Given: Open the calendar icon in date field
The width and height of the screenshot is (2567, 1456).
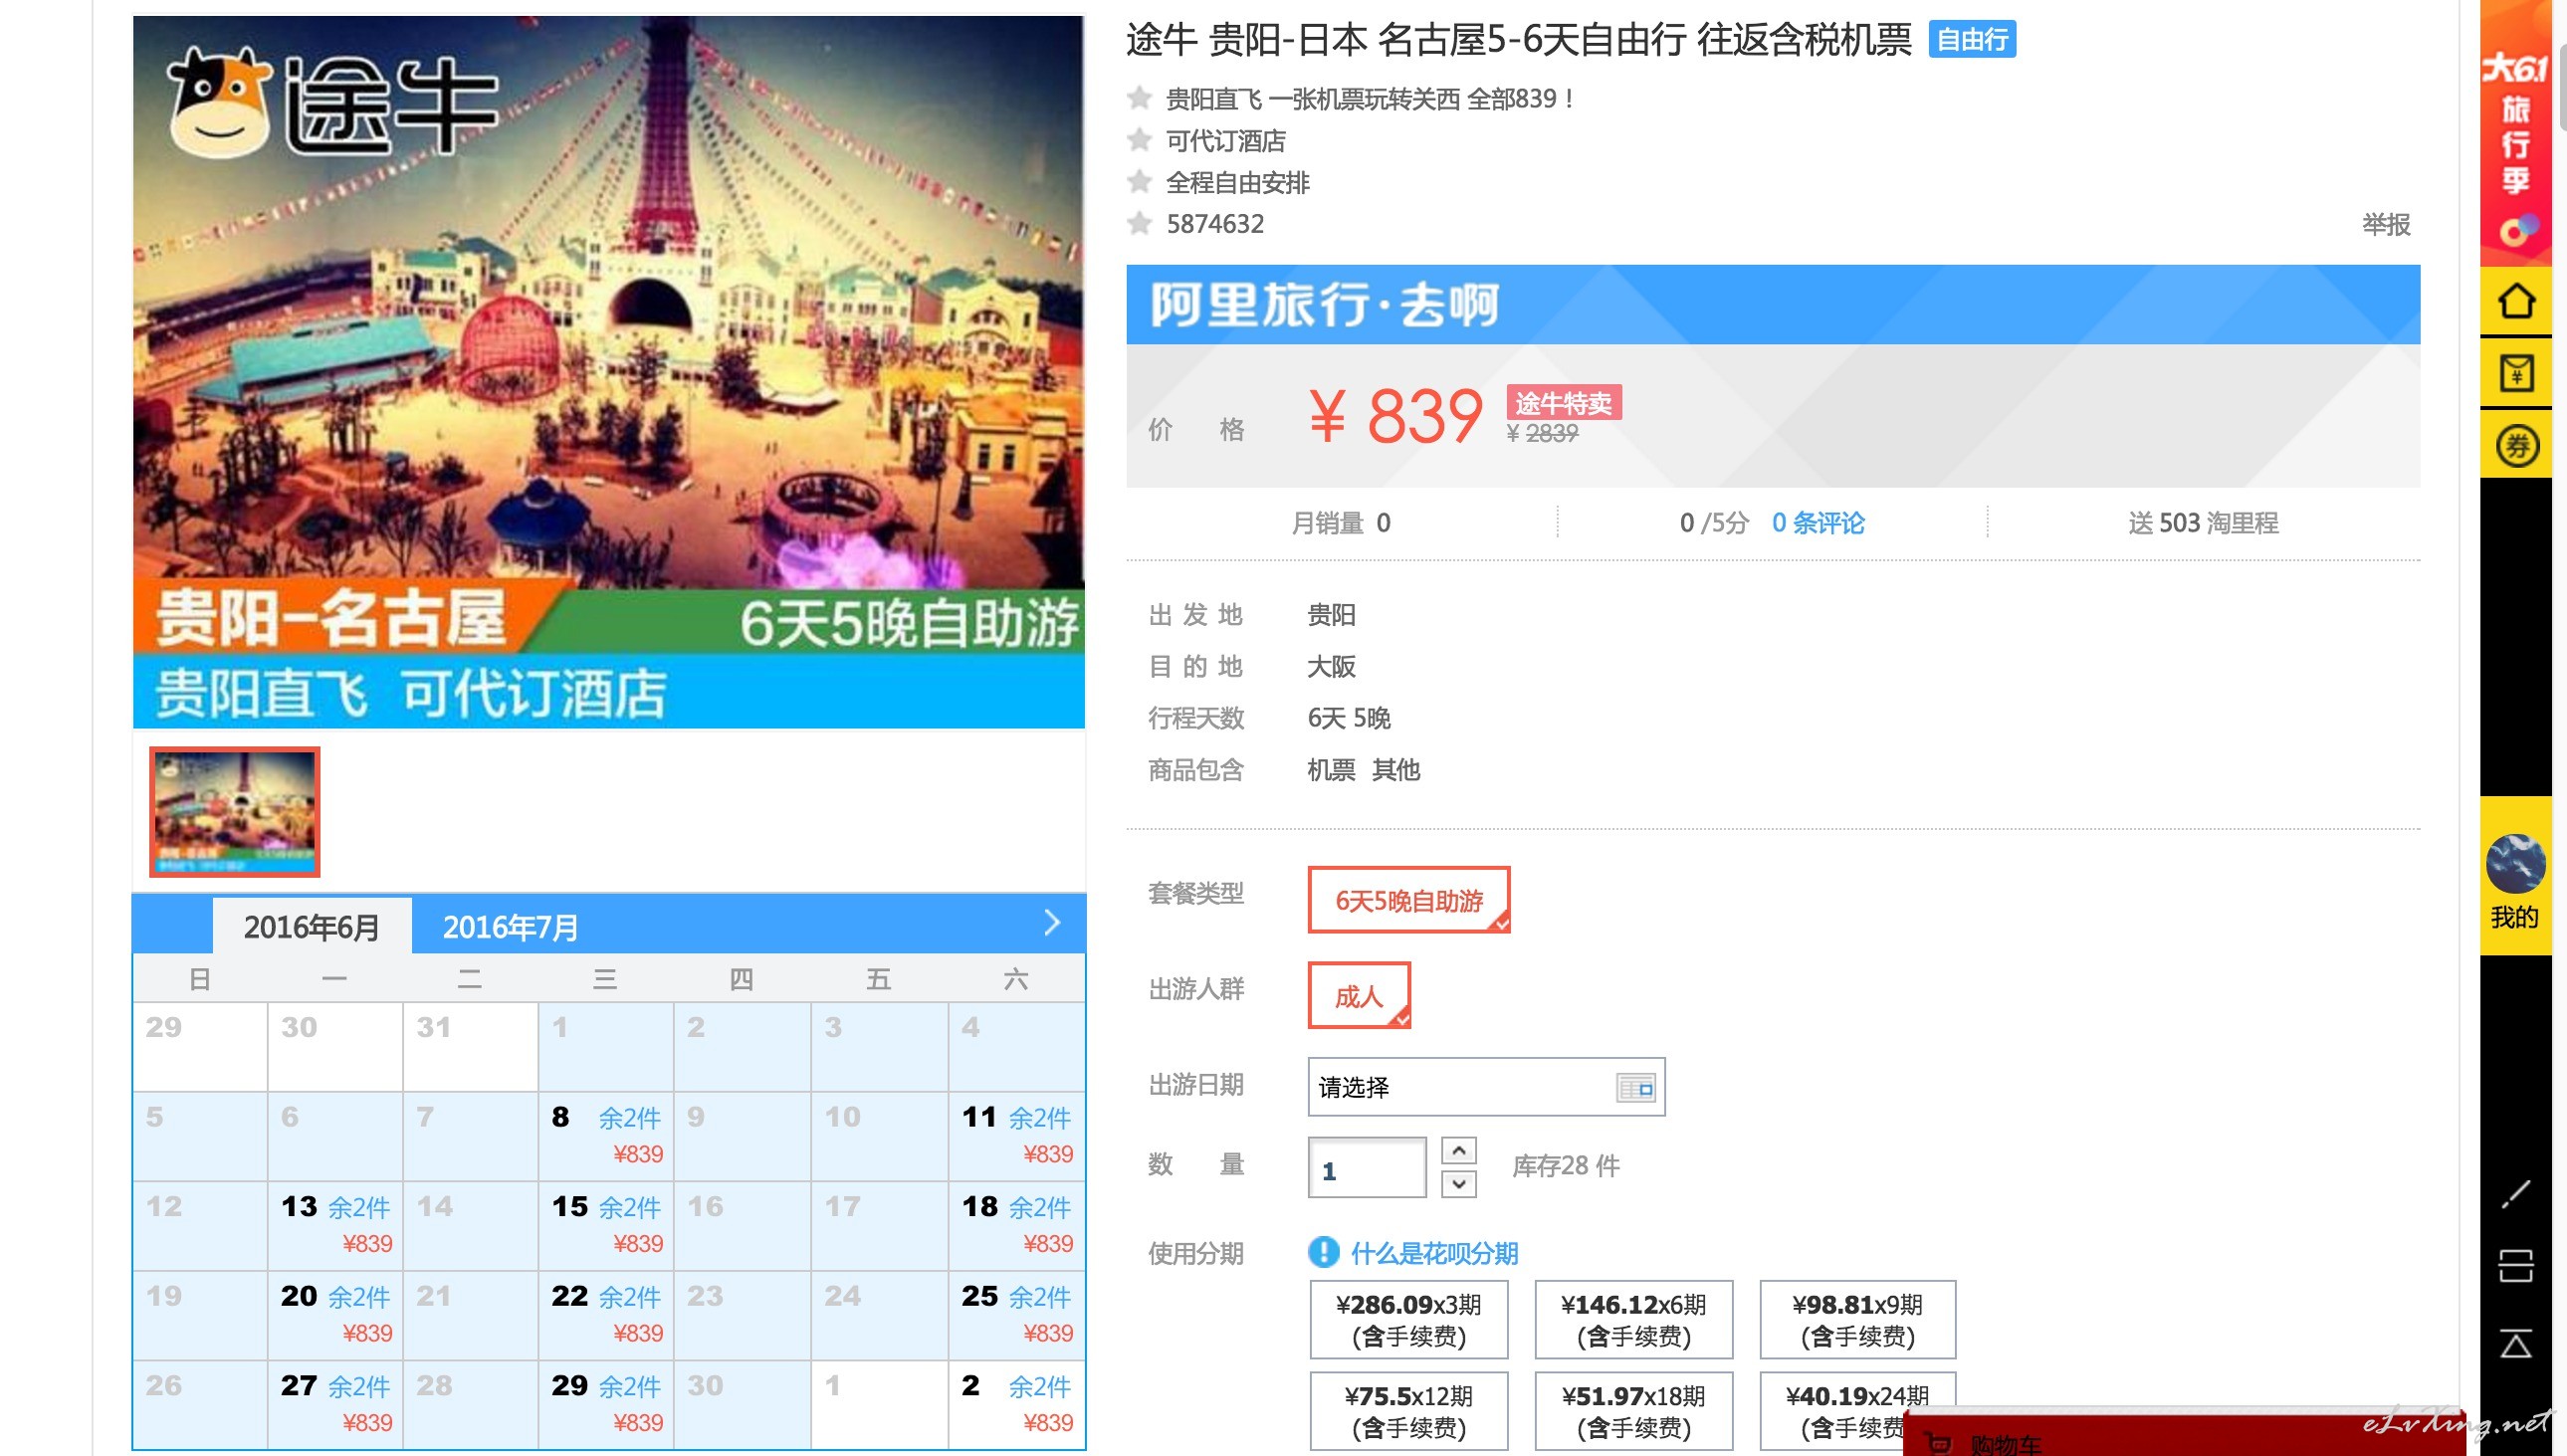Looking at the screenshot, I should click(1635, 1087).
